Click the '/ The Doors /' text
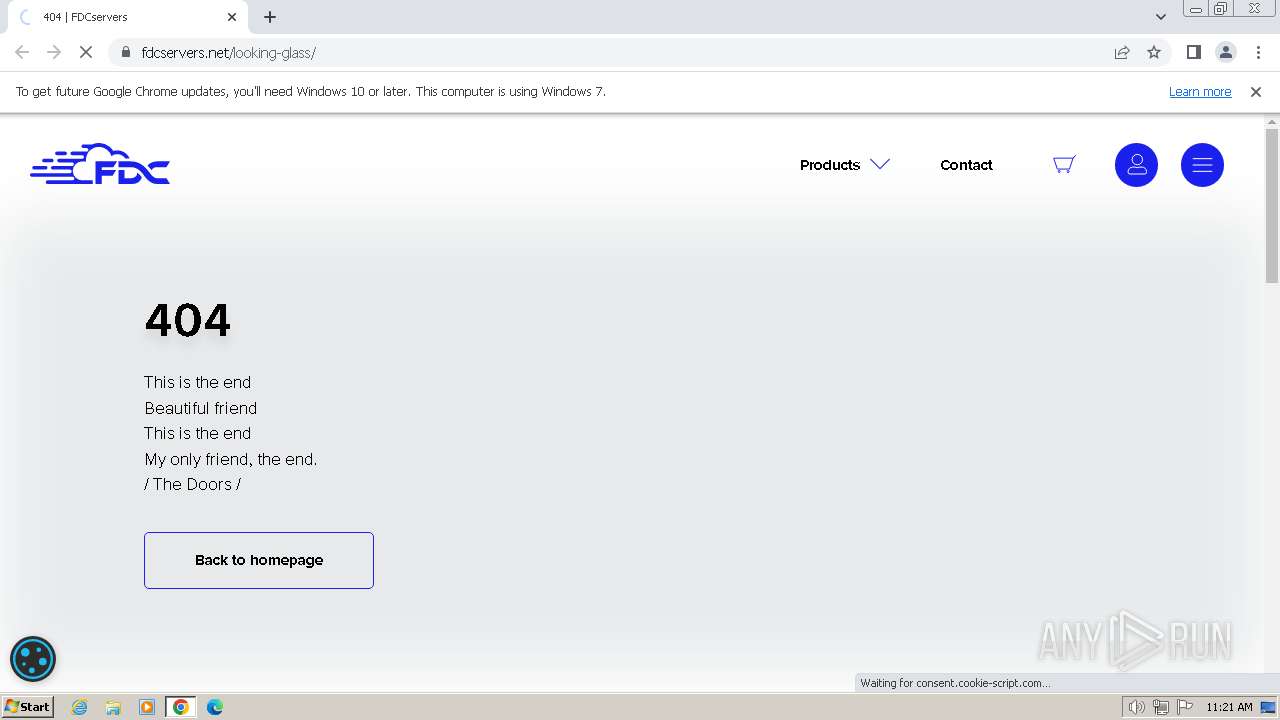This screenshot has width=1280, height=720. pos(192,484)
